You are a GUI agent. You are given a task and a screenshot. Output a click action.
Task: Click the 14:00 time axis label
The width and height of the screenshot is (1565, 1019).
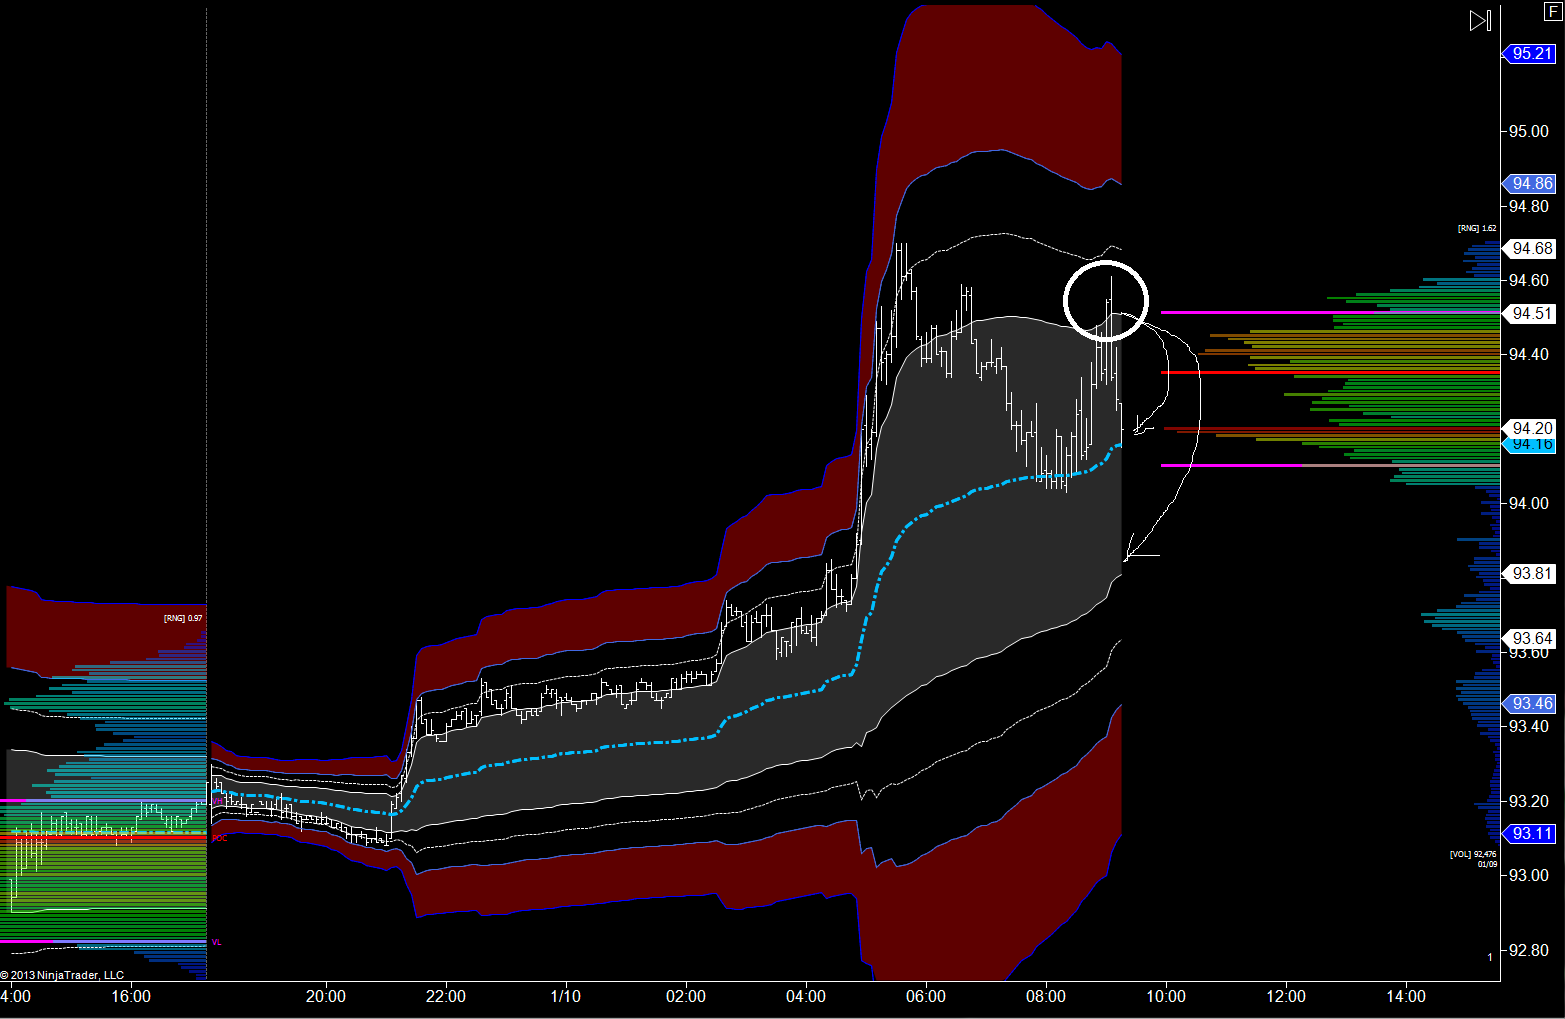tap(1406, 996)
